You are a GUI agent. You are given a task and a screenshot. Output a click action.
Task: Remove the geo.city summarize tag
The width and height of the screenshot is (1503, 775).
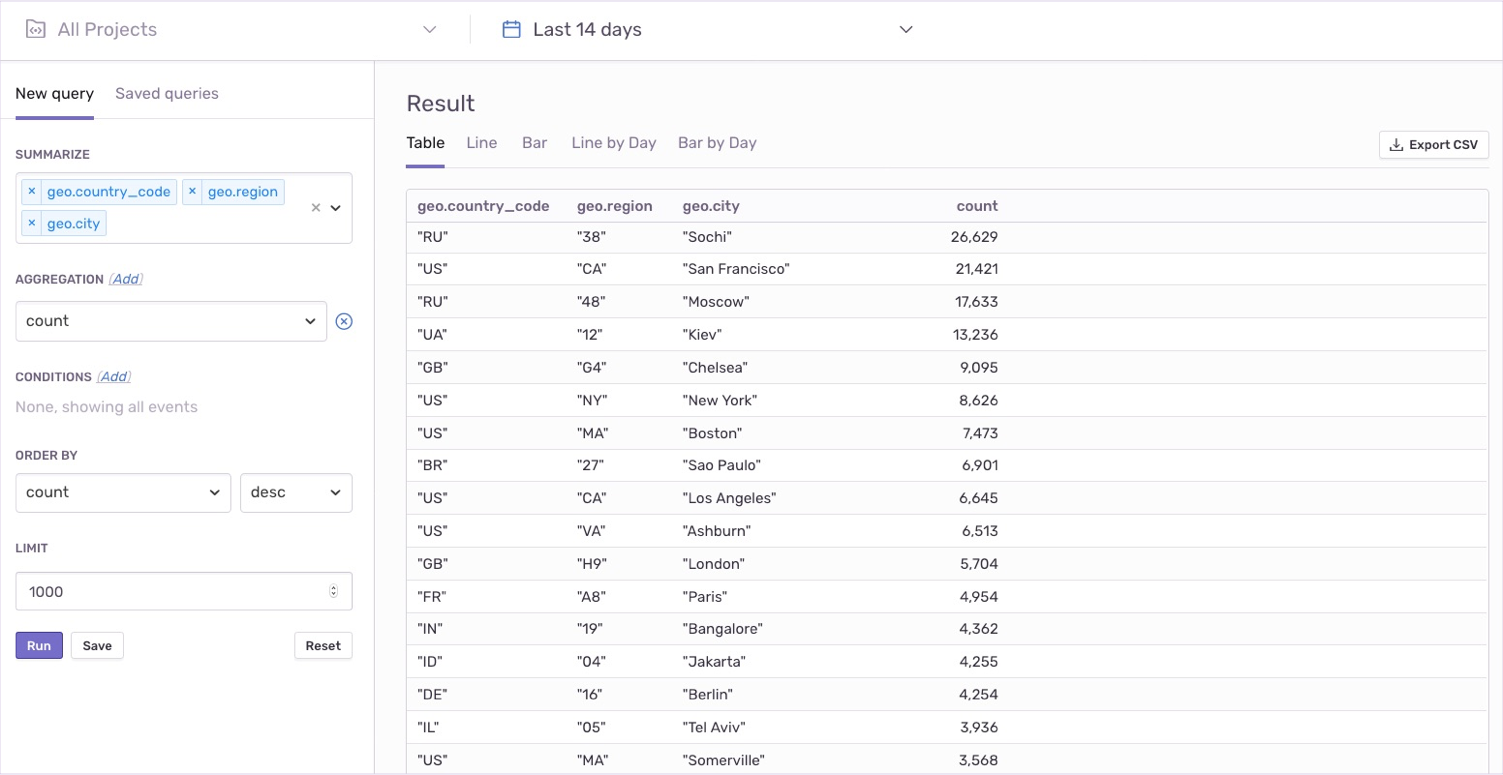coord(32,223)
